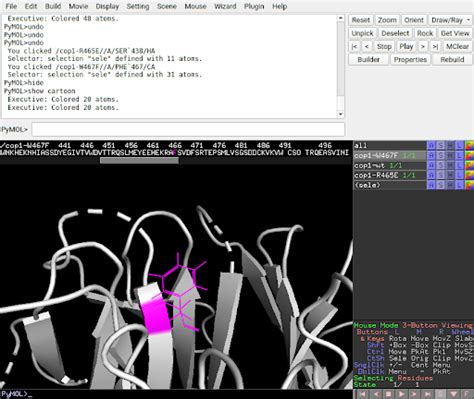474x399 pixels.
Task: Click the stop icon in the bottom playback bar
Action: pos(389,394)
